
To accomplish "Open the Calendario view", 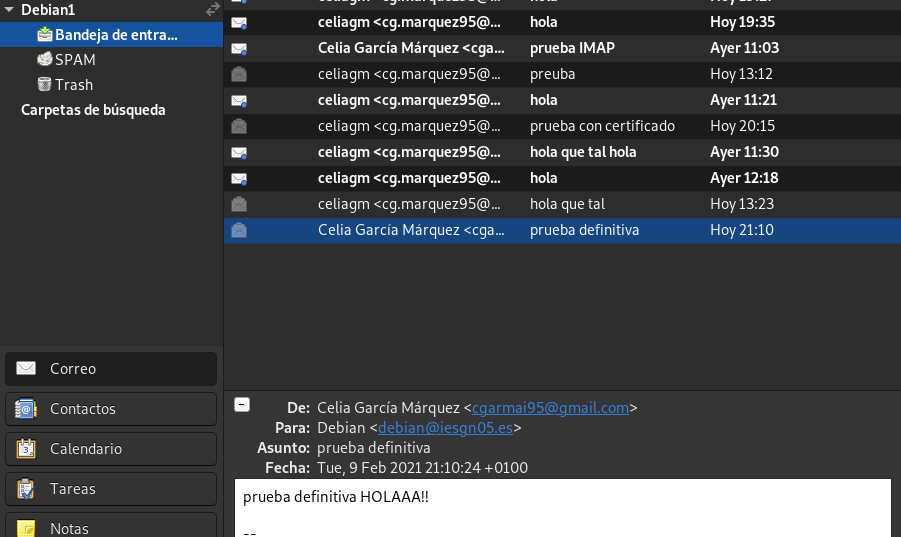I will (x=111, y=449).
